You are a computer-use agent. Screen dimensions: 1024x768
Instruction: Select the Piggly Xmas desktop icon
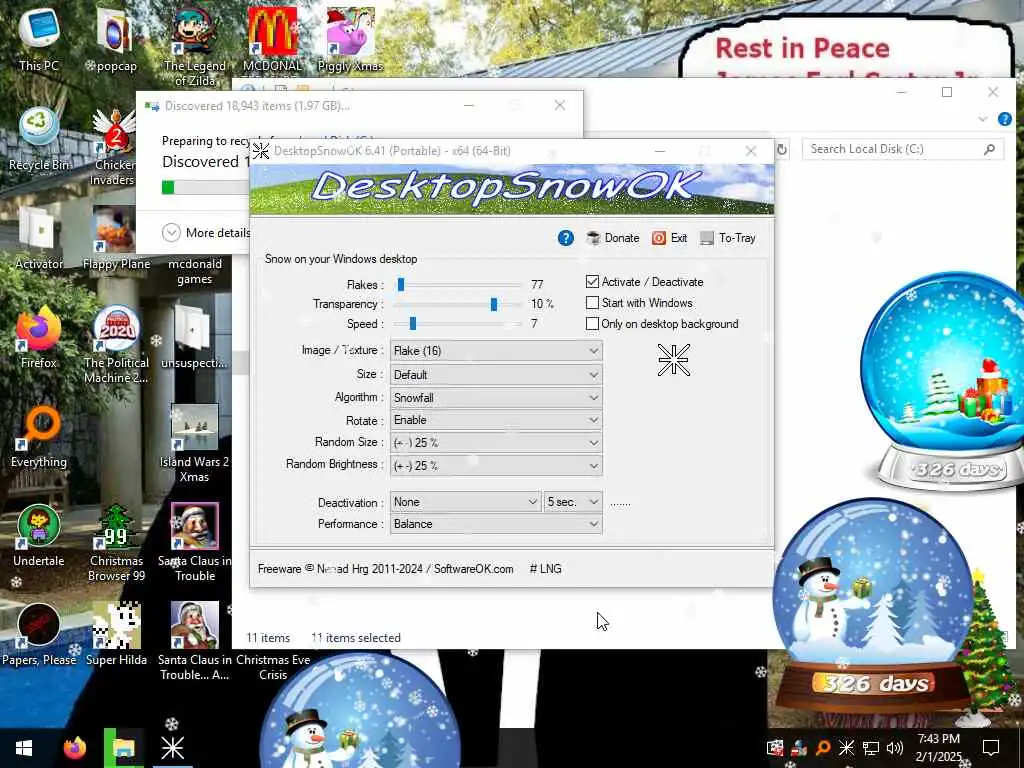(x=350, y=39)
